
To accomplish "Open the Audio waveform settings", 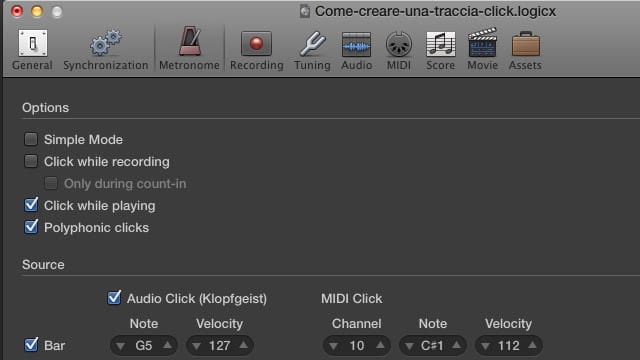I will click(x=356, y=50).
